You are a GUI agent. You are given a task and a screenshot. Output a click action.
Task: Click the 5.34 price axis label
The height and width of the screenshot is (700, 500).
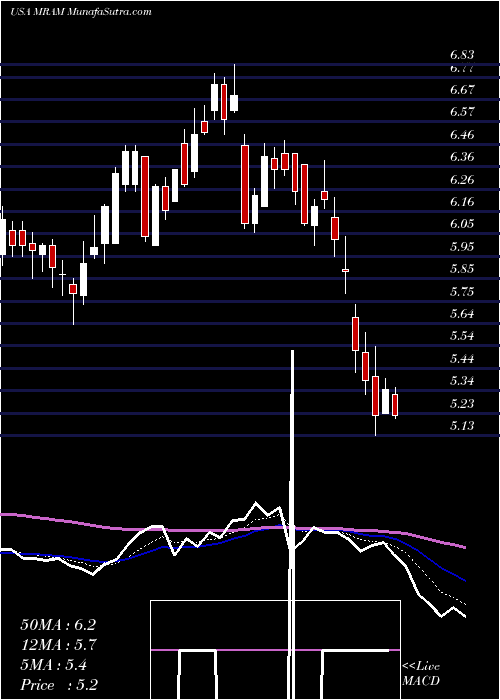point(462,381)
